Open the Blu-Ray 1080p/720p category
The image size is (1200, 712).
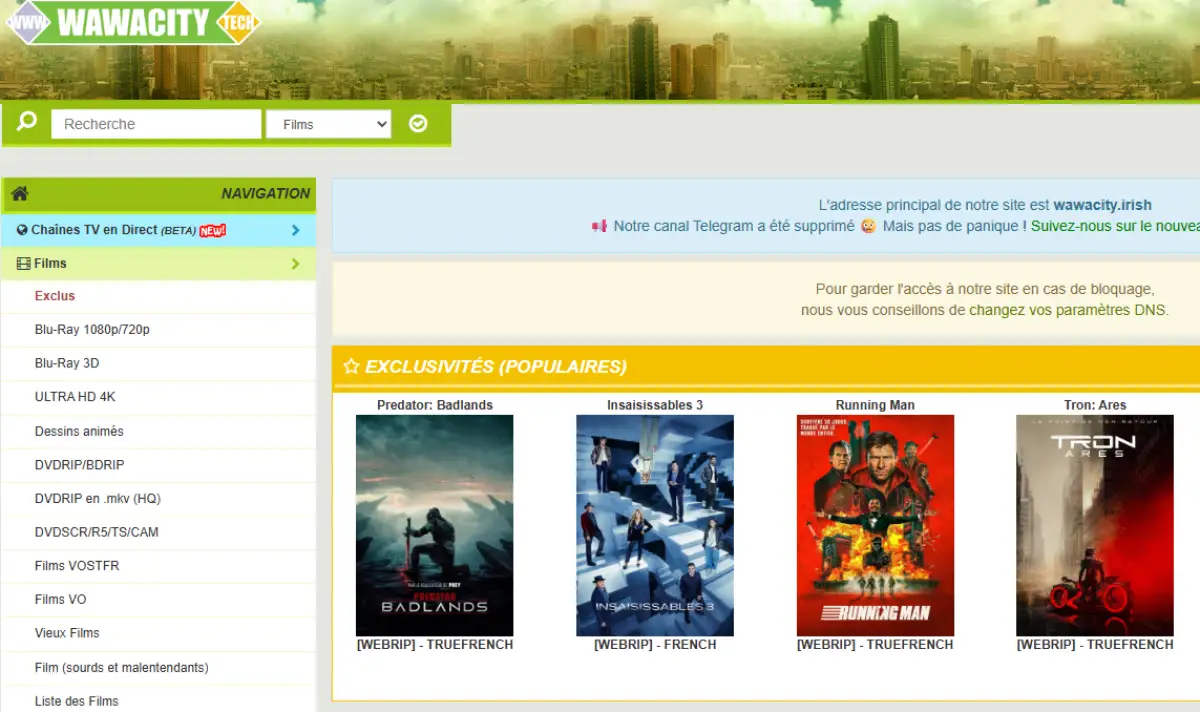(92, 330)
